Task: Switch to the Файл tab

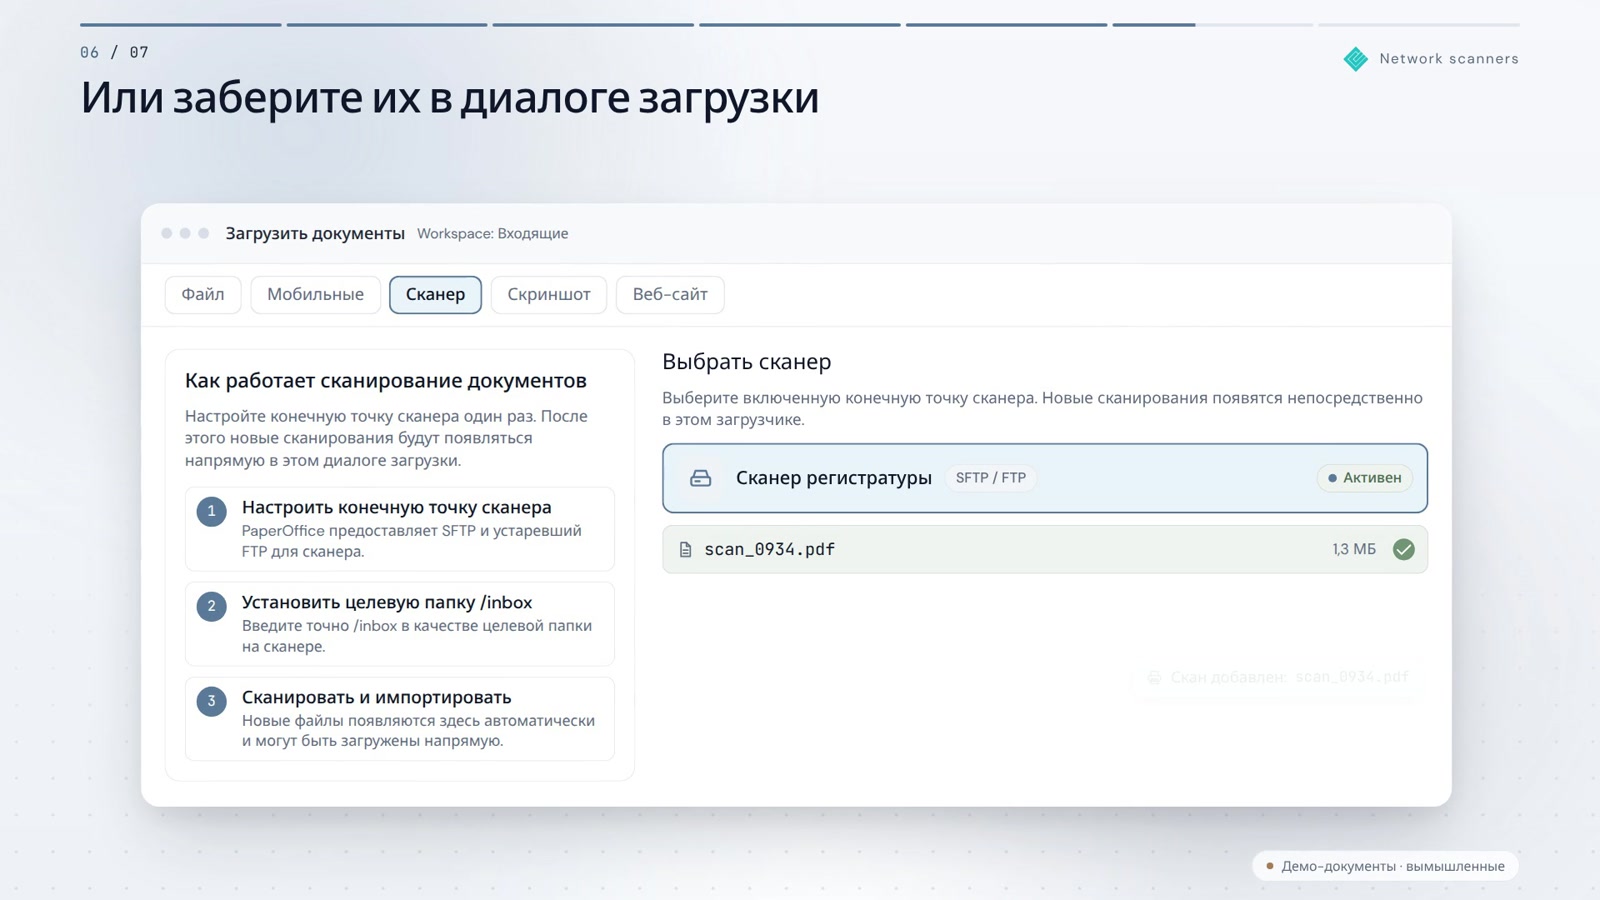Action: (x=203, y=294)
